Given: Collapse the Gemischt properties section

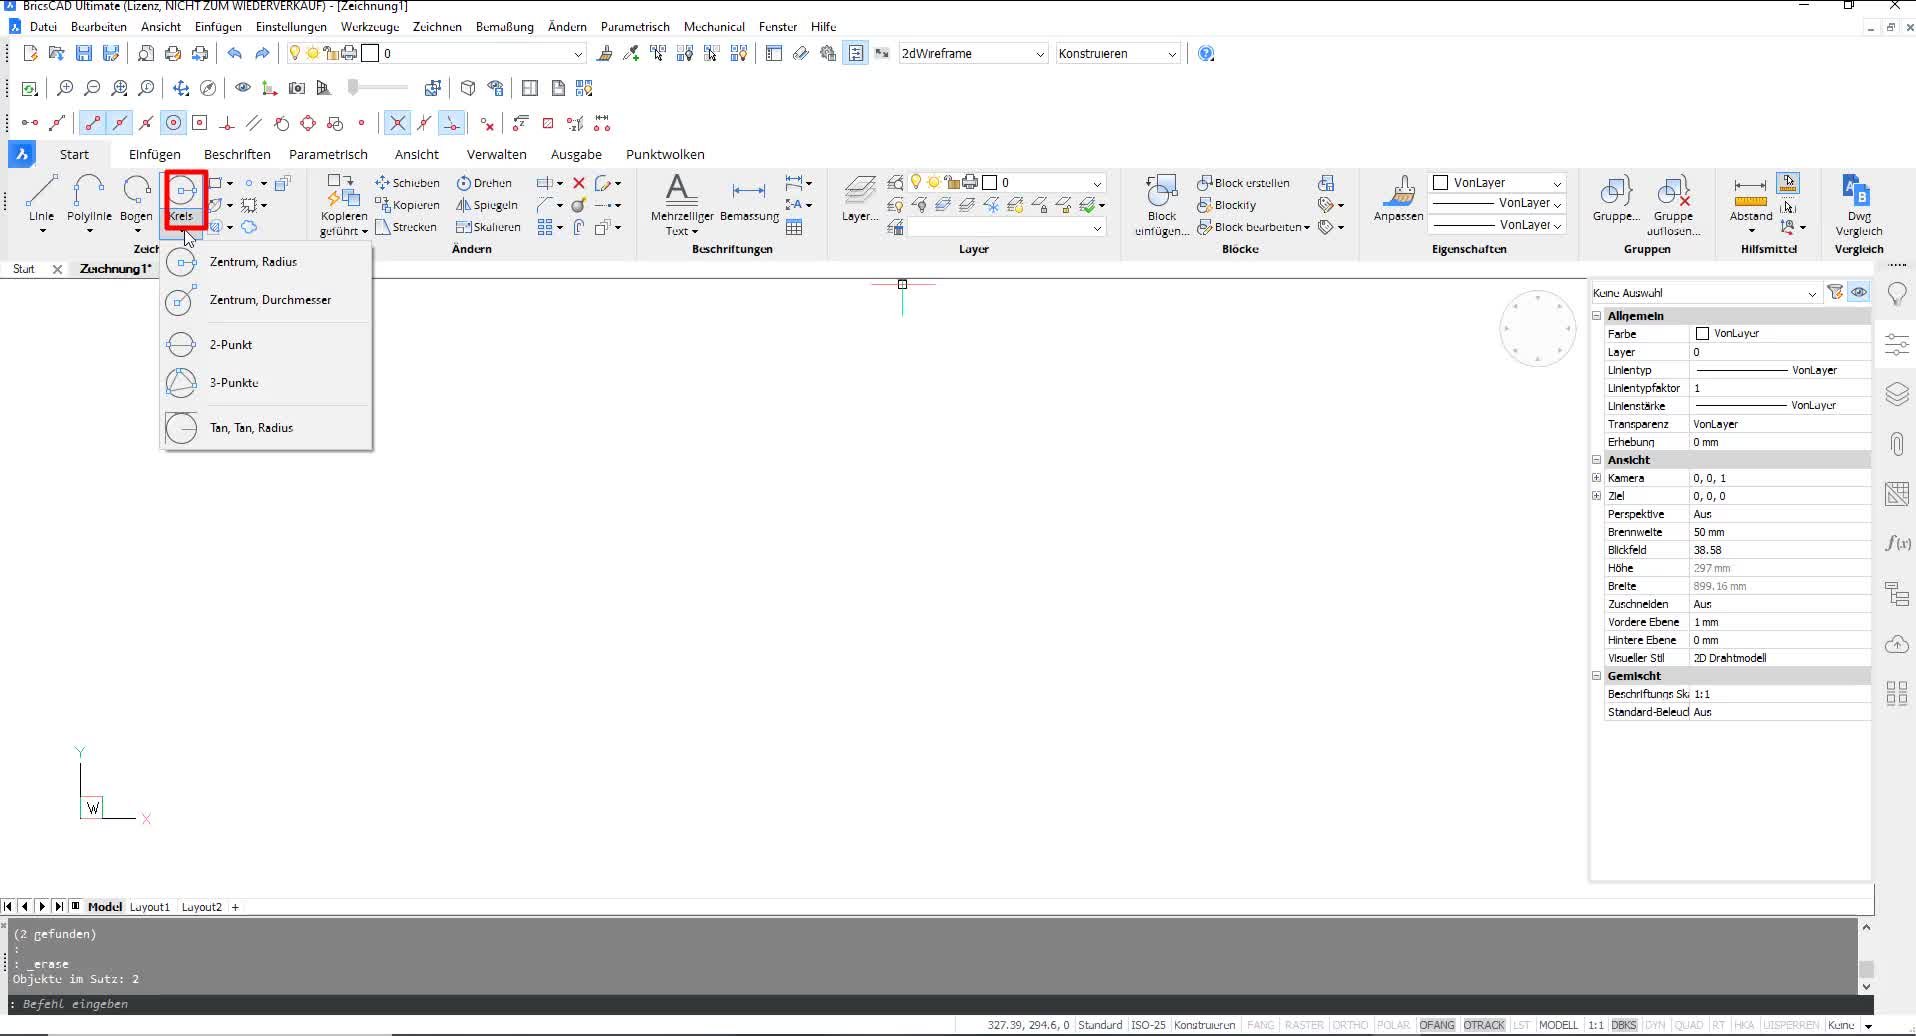Looking at the screenshot, I should point(1597,676).
